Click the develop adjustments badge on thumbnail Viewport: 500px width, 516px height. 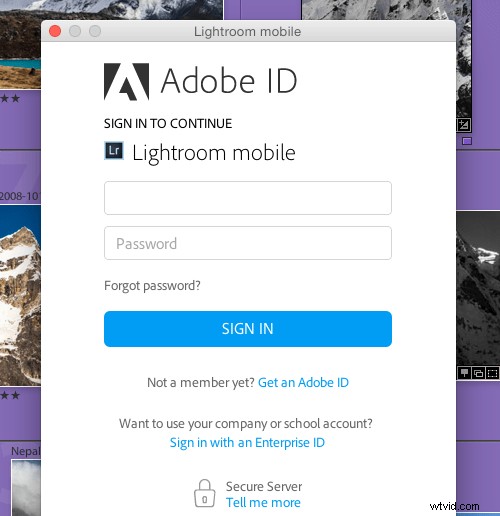[x=464, y=125]
